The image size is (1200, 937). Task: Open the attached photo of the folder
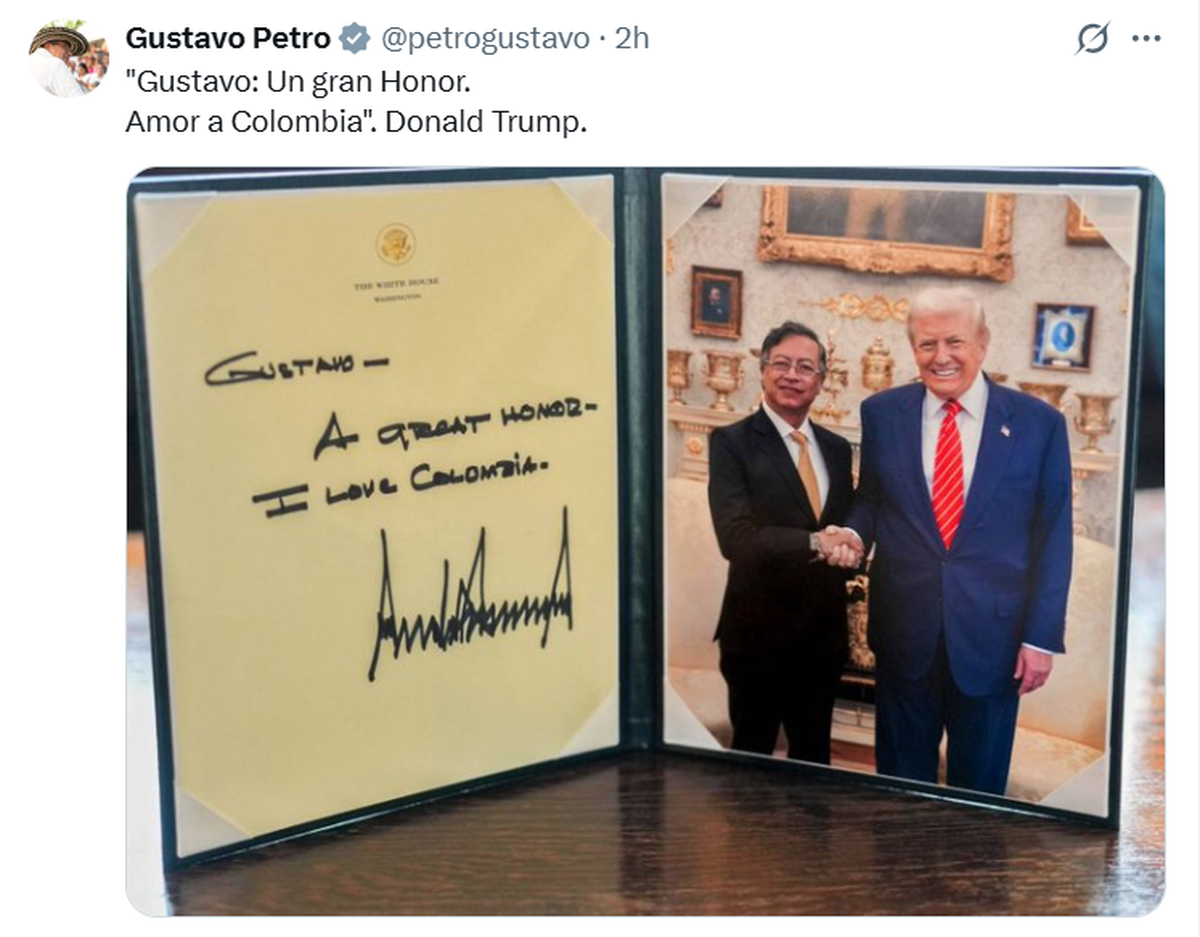tap(645, 541)
